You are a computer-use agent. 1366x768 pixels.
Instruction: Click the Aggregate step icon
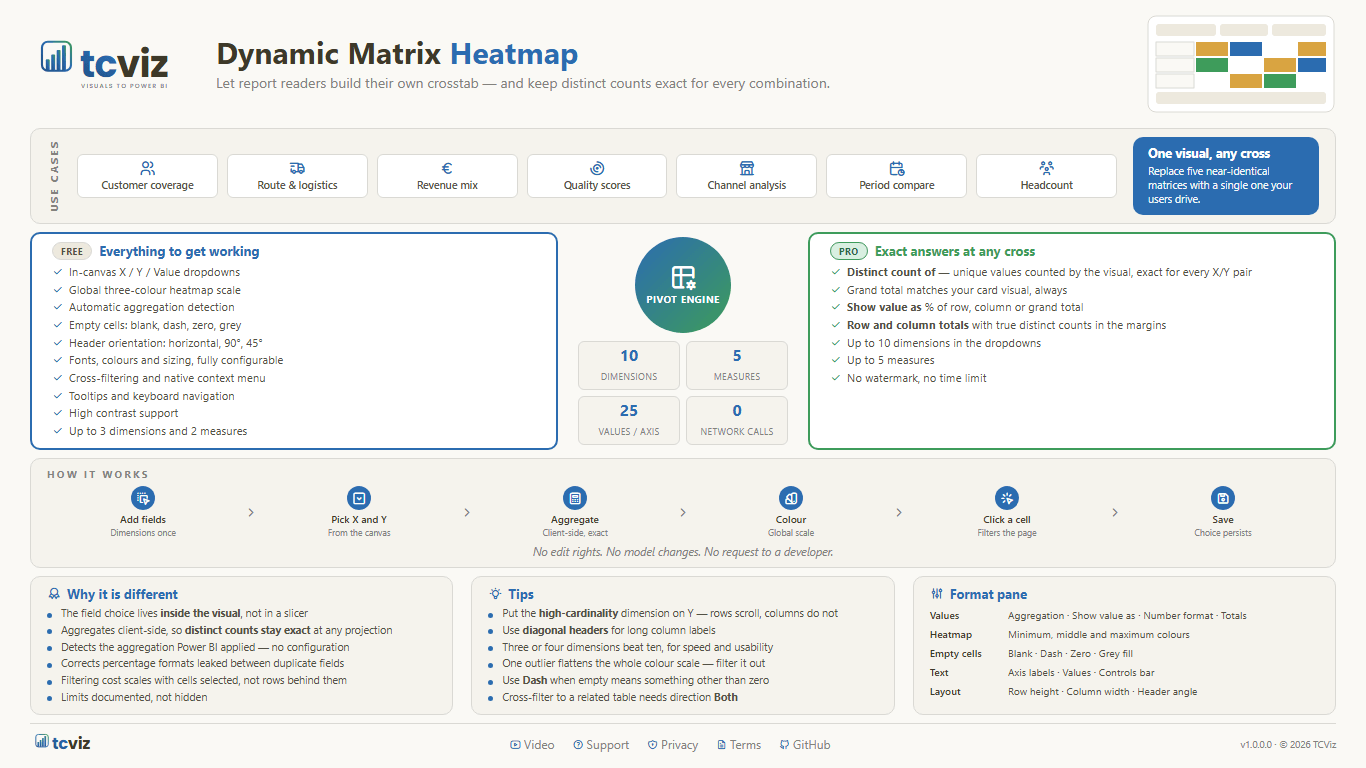click(x=575, y=498)
